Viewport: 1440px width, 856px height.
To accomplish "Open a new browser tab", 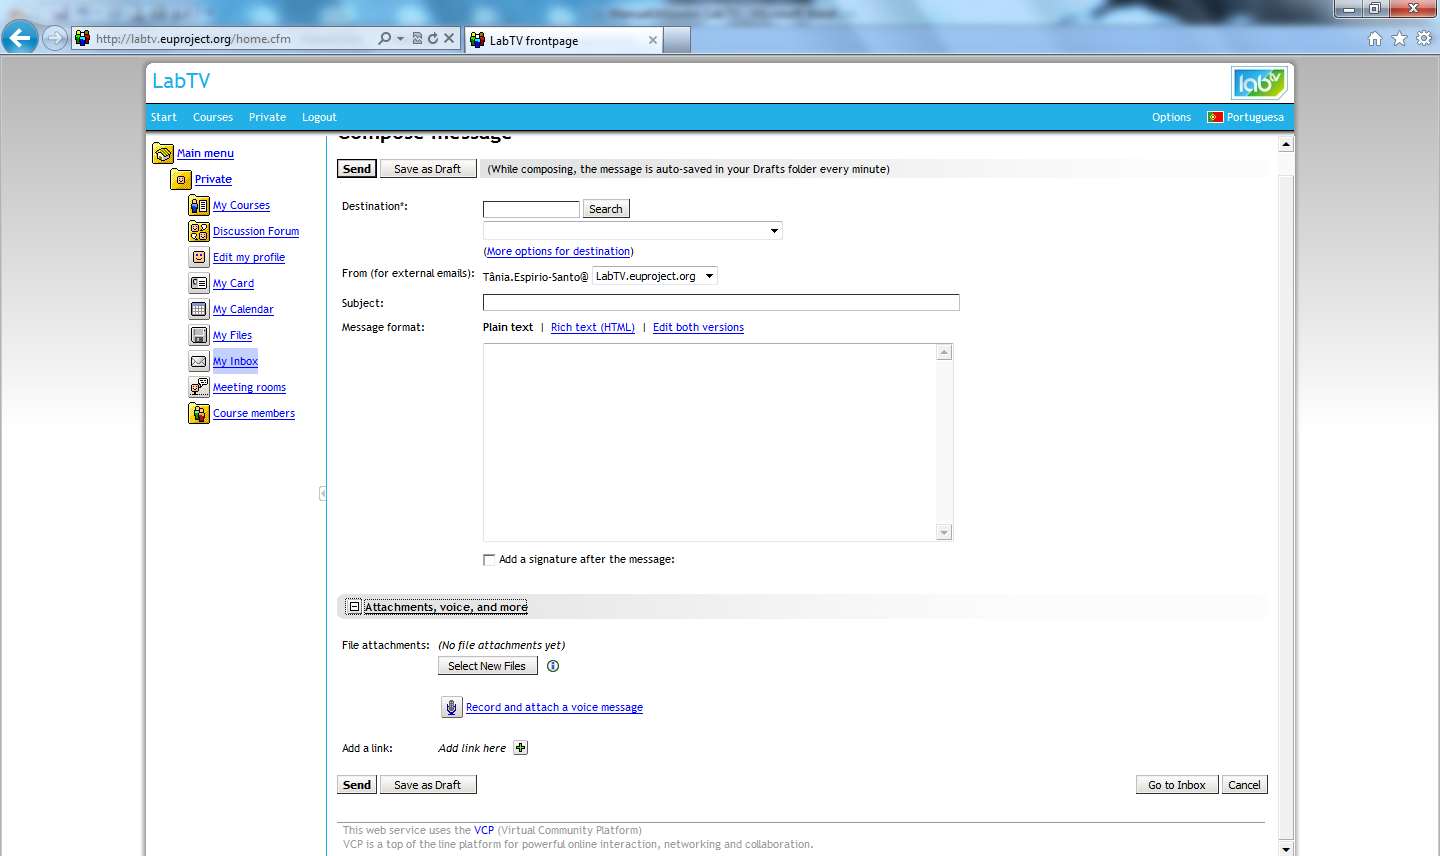I will tap(677, 40).
